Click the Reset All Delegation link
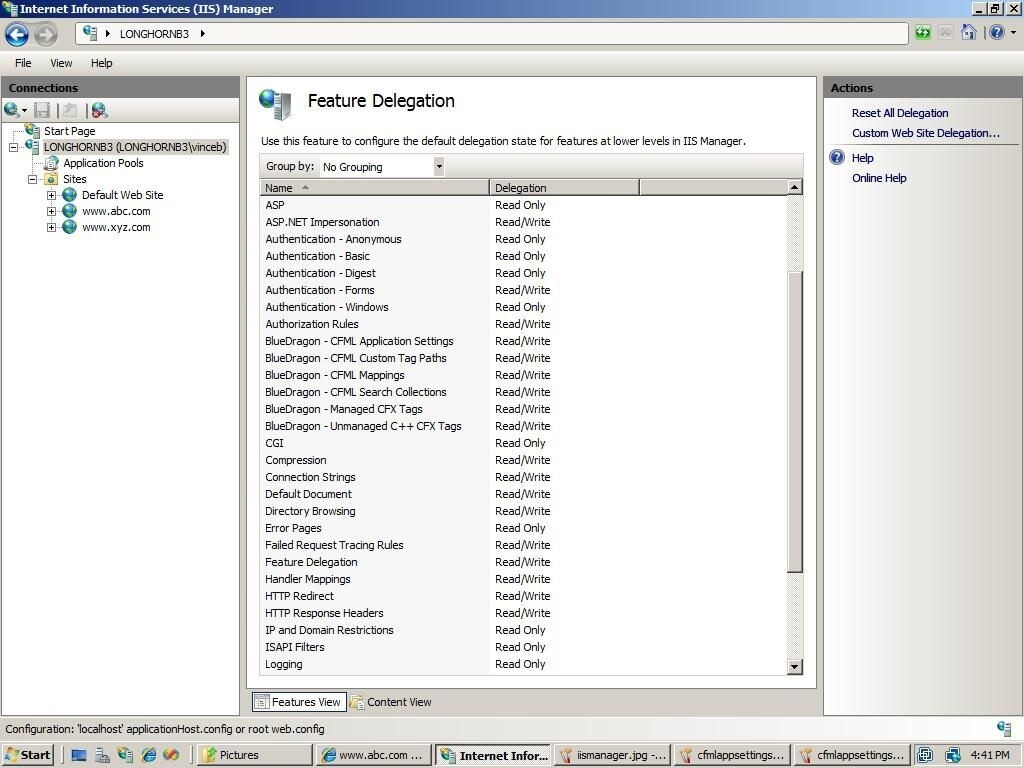Viewport: 1024px width, 768px height. tap(899, 113)
